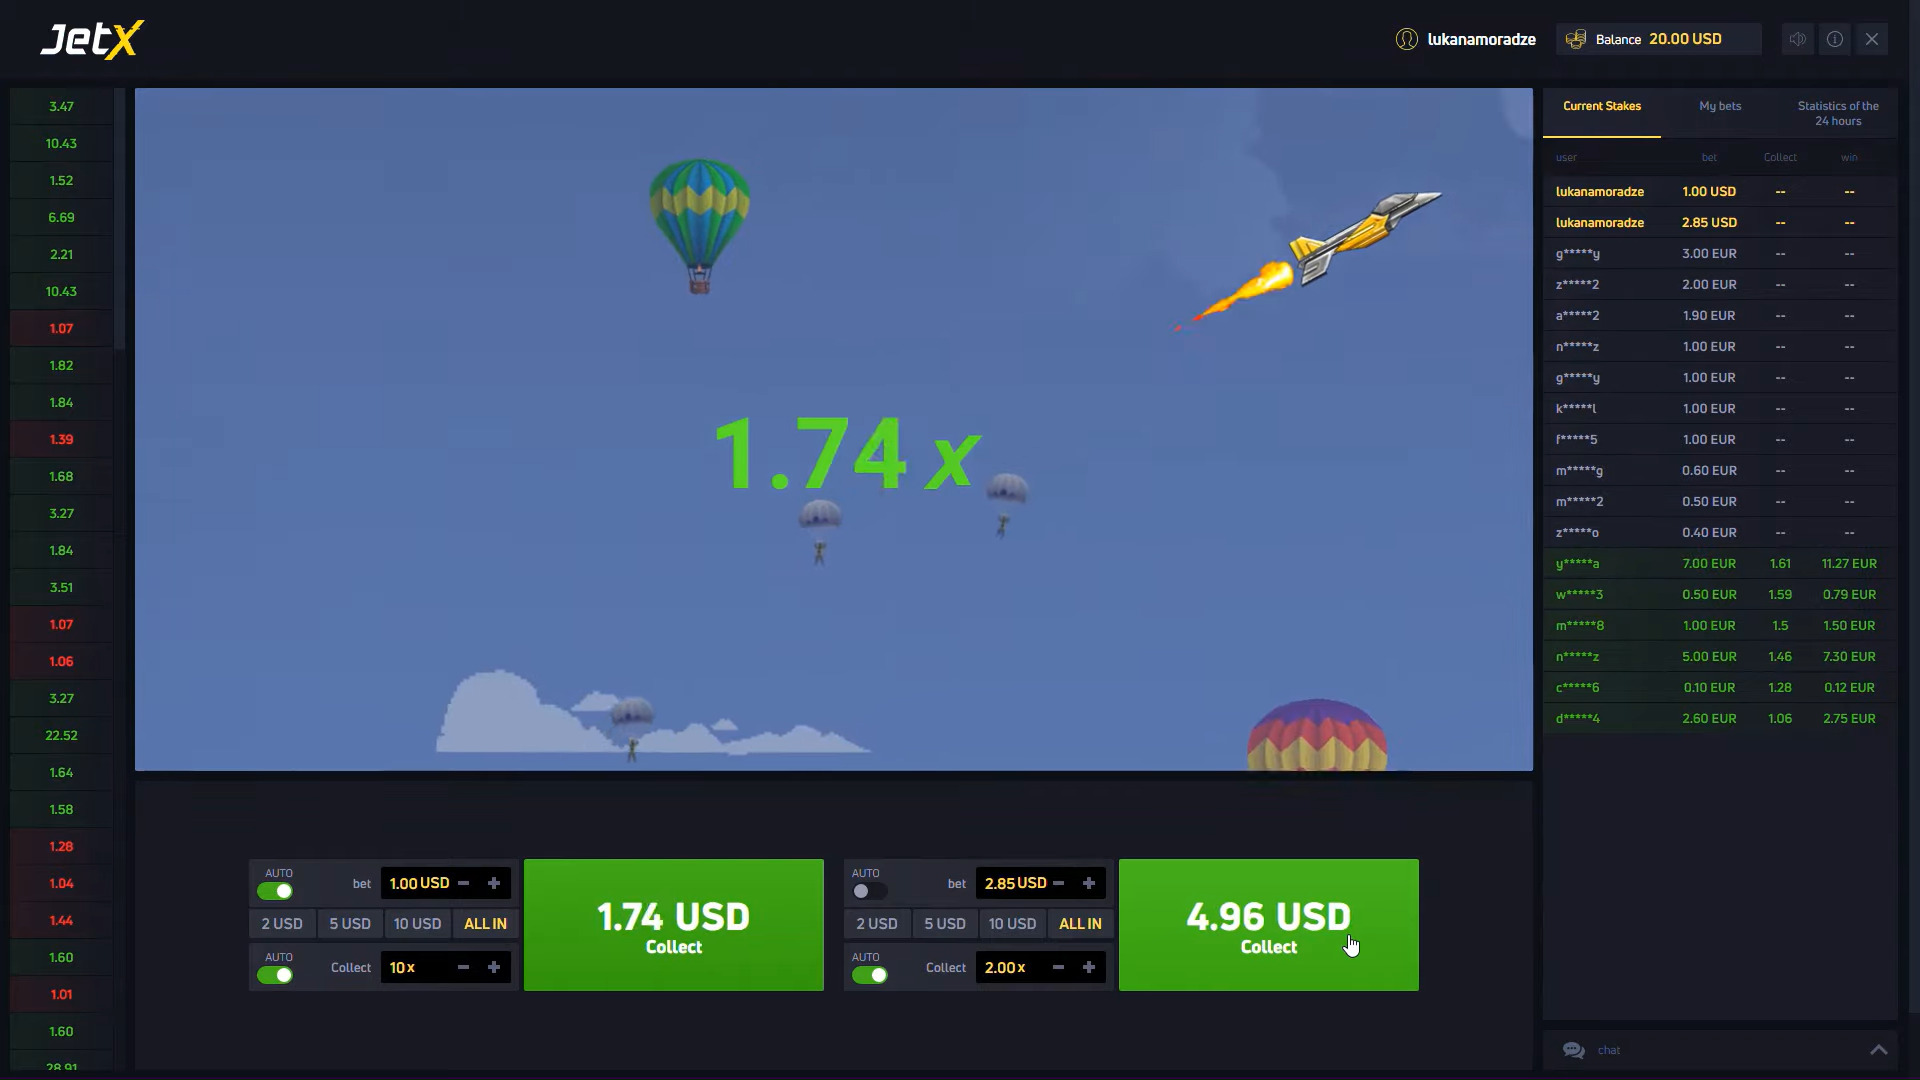
Task: Click the 6.69 multiplier in history
Action: coord(61,217)
